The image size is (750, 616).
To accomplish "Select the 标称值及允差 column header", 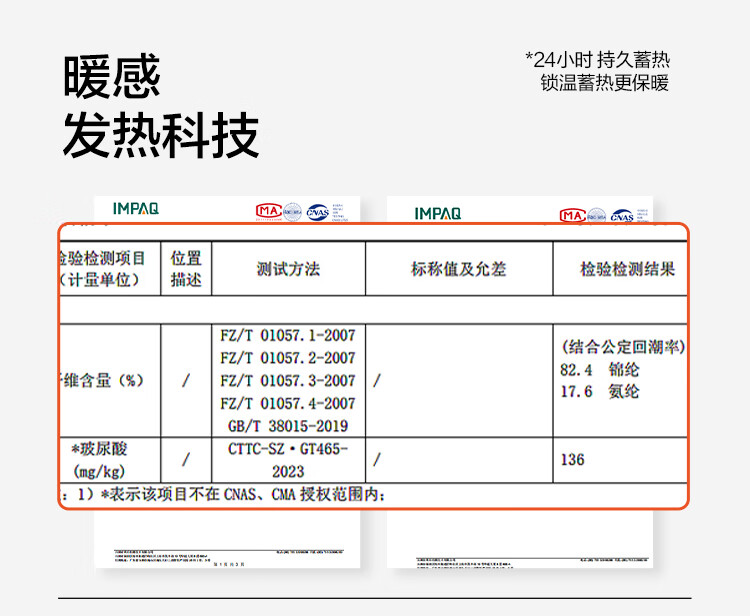I will 459,269.
